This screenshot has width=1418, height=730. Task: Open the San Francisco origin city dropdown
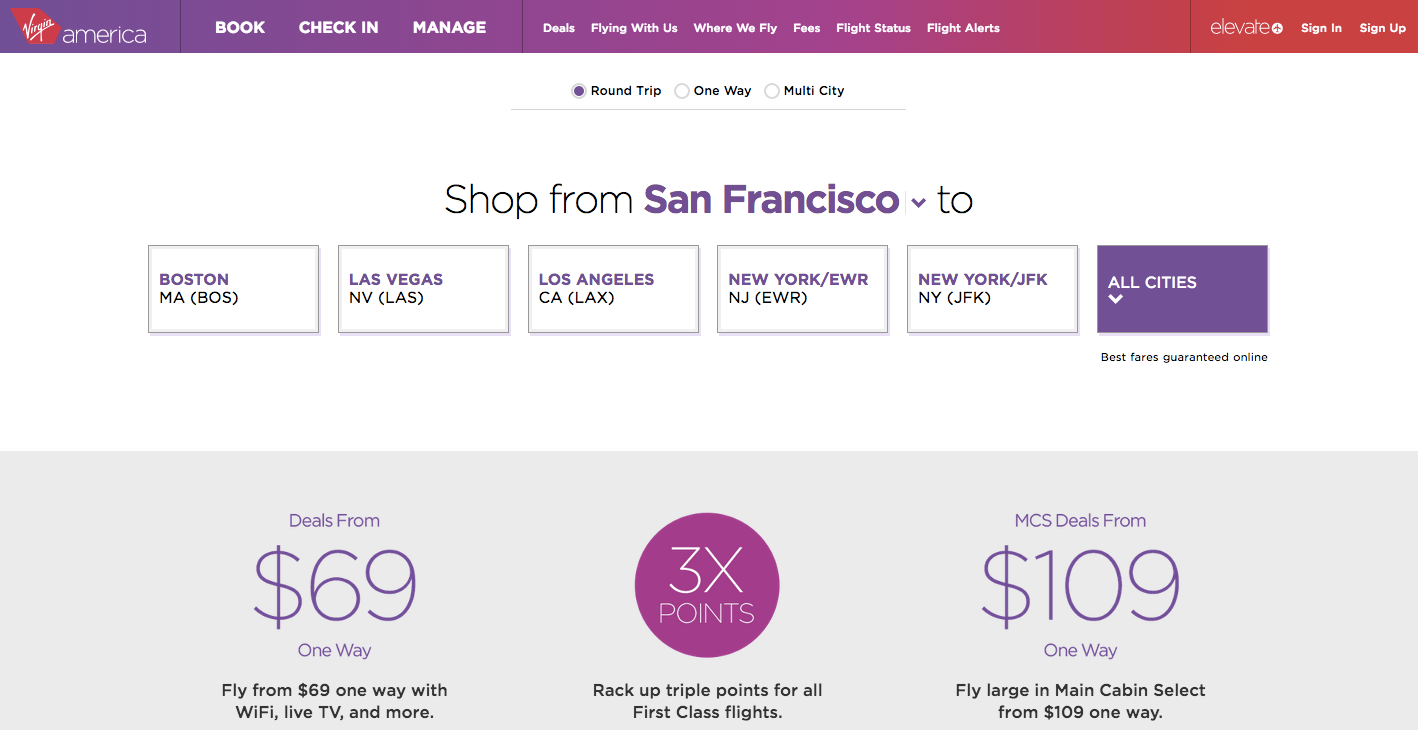918,203
